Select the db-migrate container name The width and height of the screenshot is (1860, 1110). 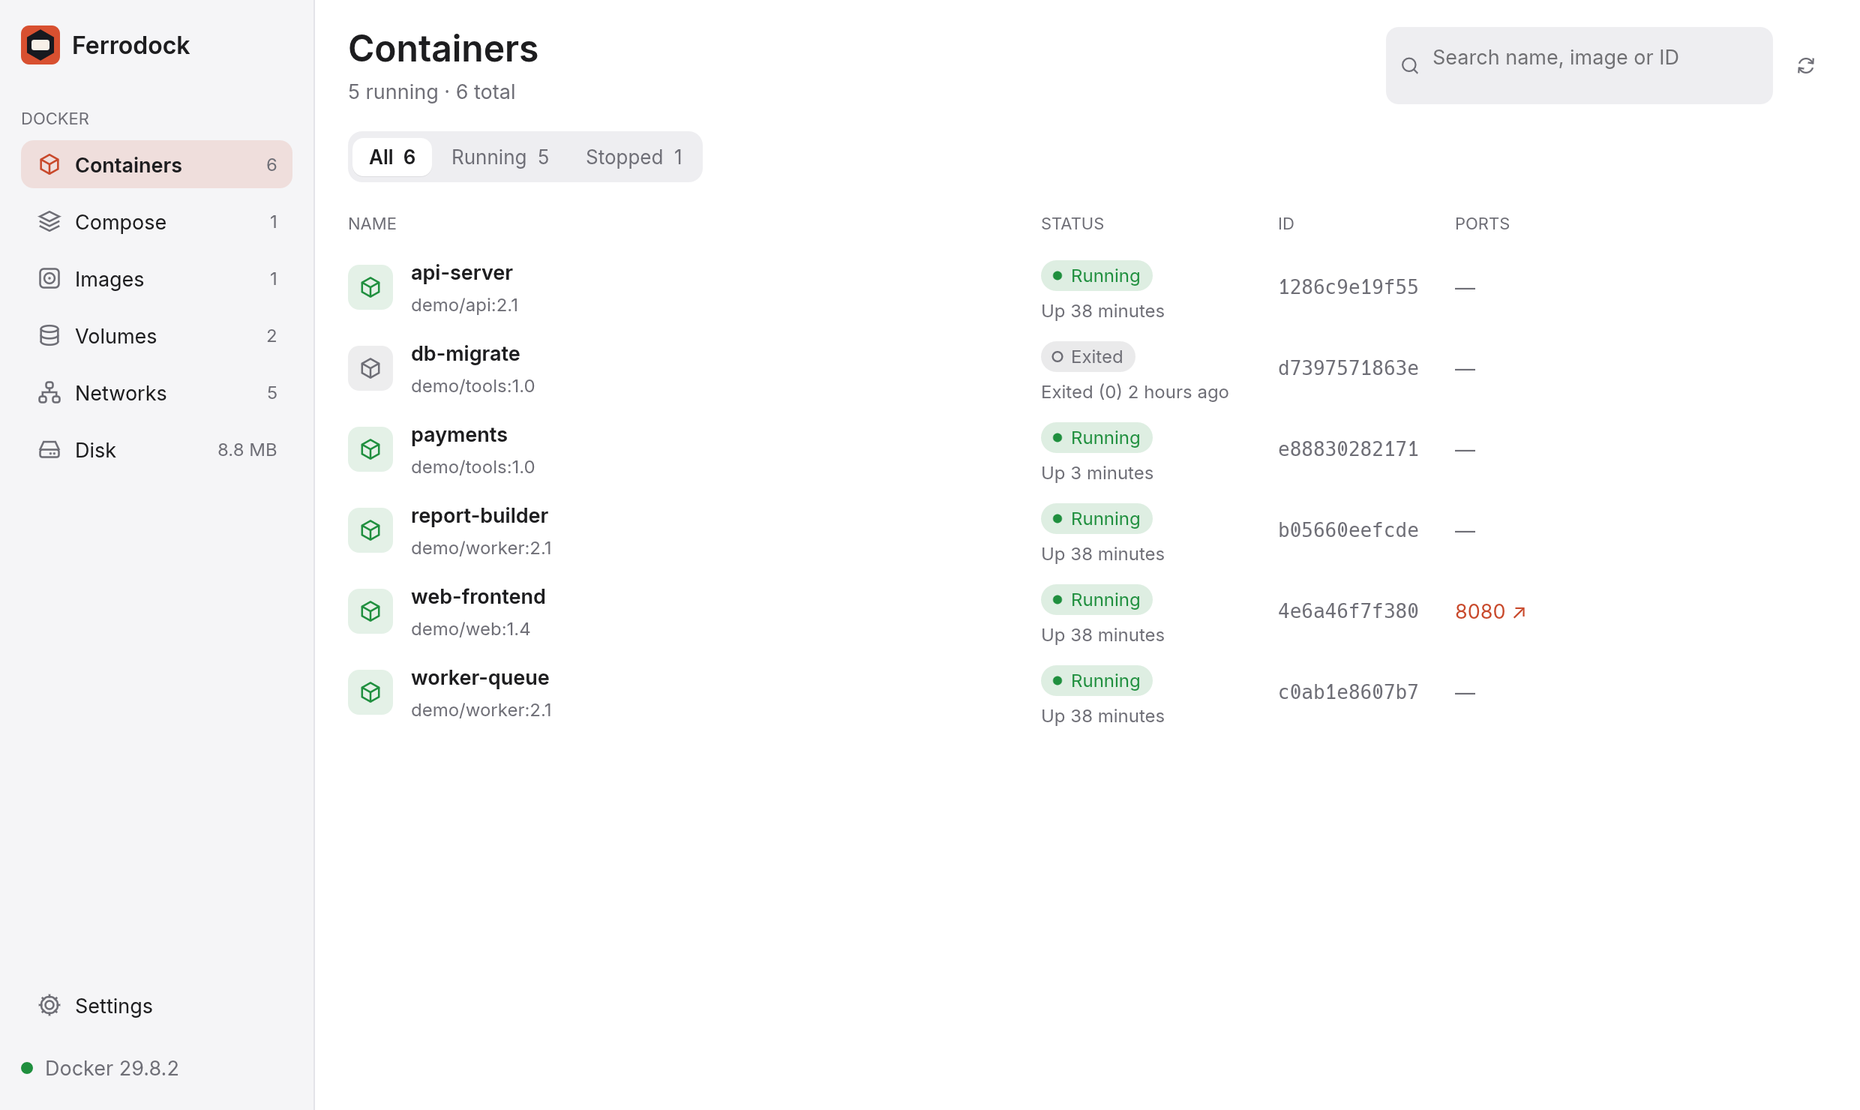pos(465,354)
